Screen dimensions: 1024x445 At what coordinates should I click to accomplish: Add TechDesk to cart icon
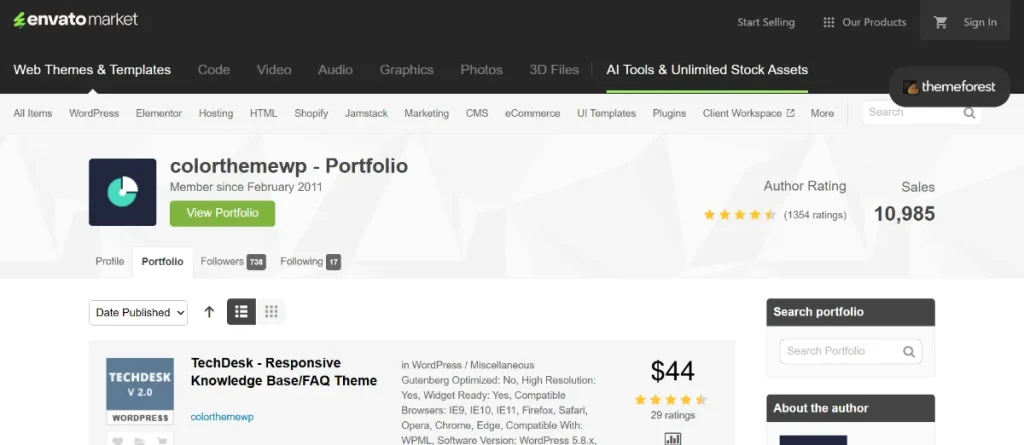pos(161,440)
